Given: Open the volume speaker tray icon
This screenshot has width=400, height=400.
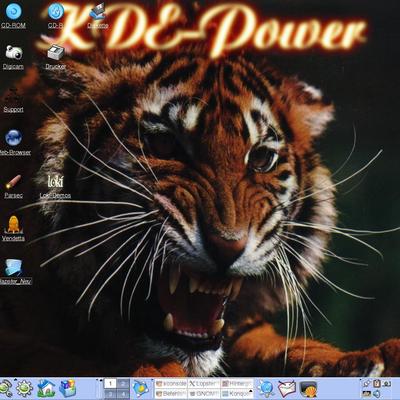Looking at the screenshot, I should coord(377,394).
